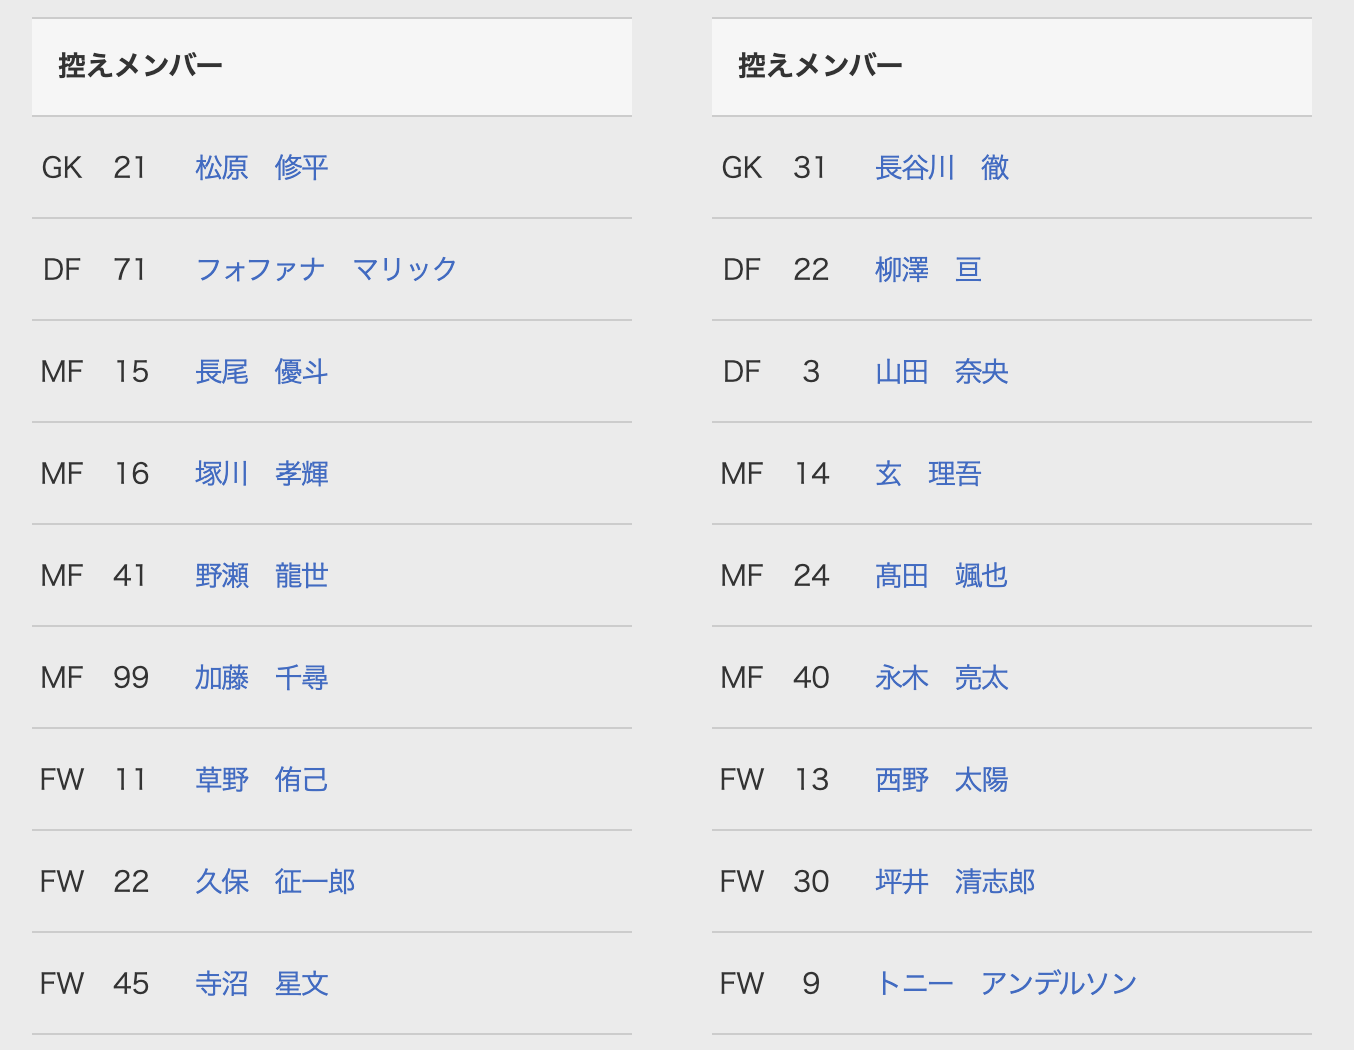Select forward 久保 征一郎
Viewport: 1354px width, 1050px height.
tap(275, 881)
